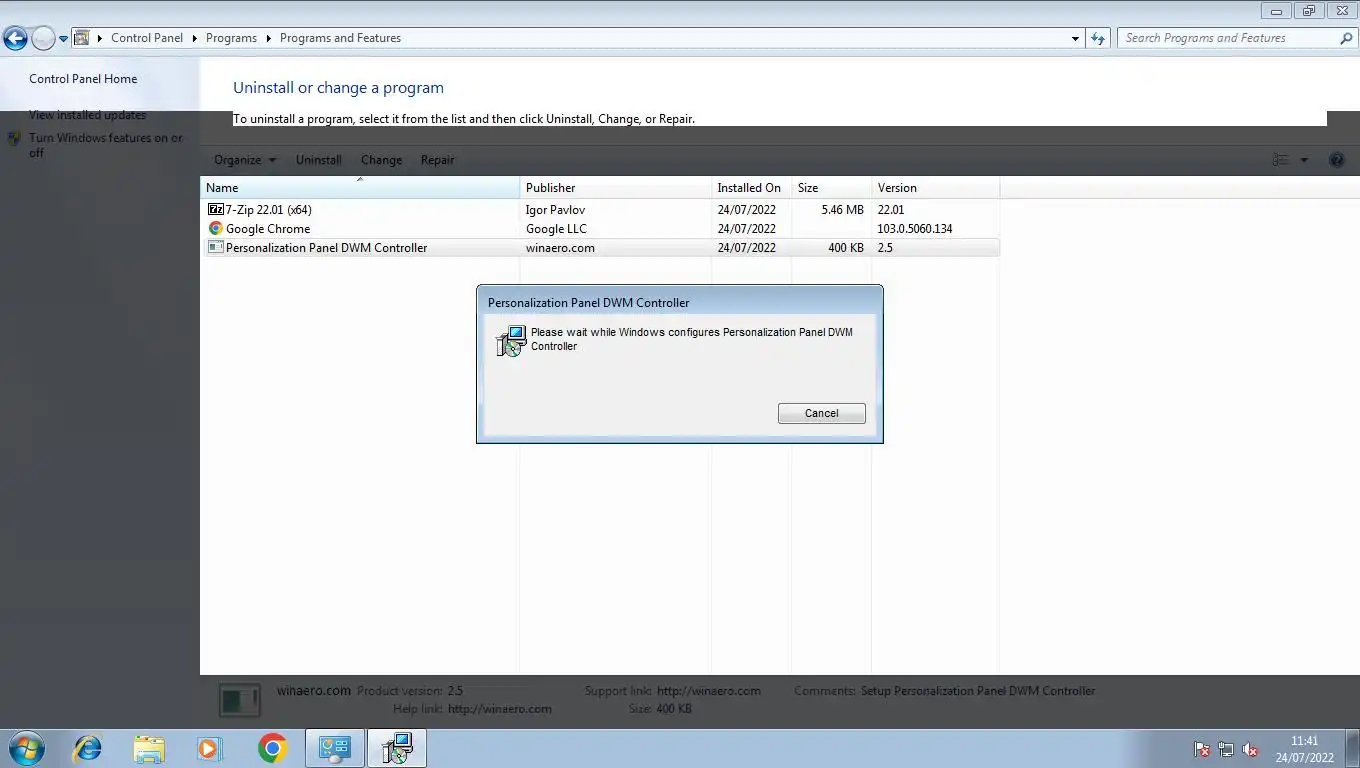Sort by the Publisher column header
Viewport: 1360px width, 768px height.
pyautogui.click(x=615, y=188)
